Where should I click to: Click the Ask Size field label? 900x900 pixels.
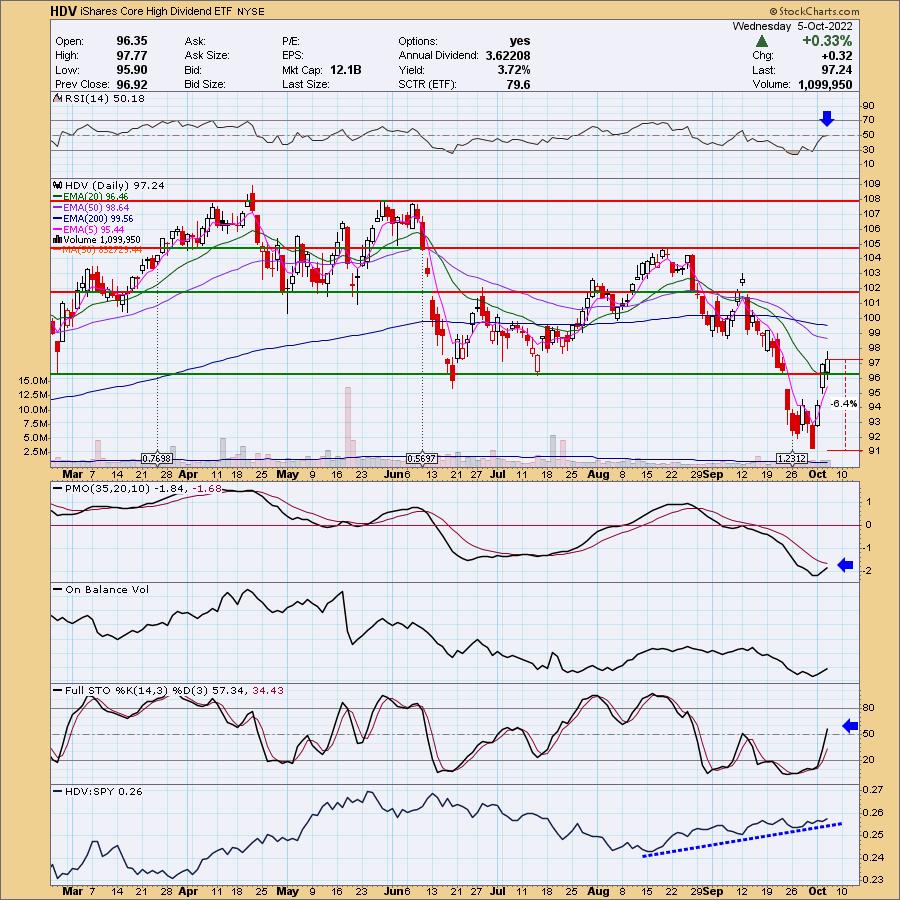pyautogui.click(x=207, y=56)
